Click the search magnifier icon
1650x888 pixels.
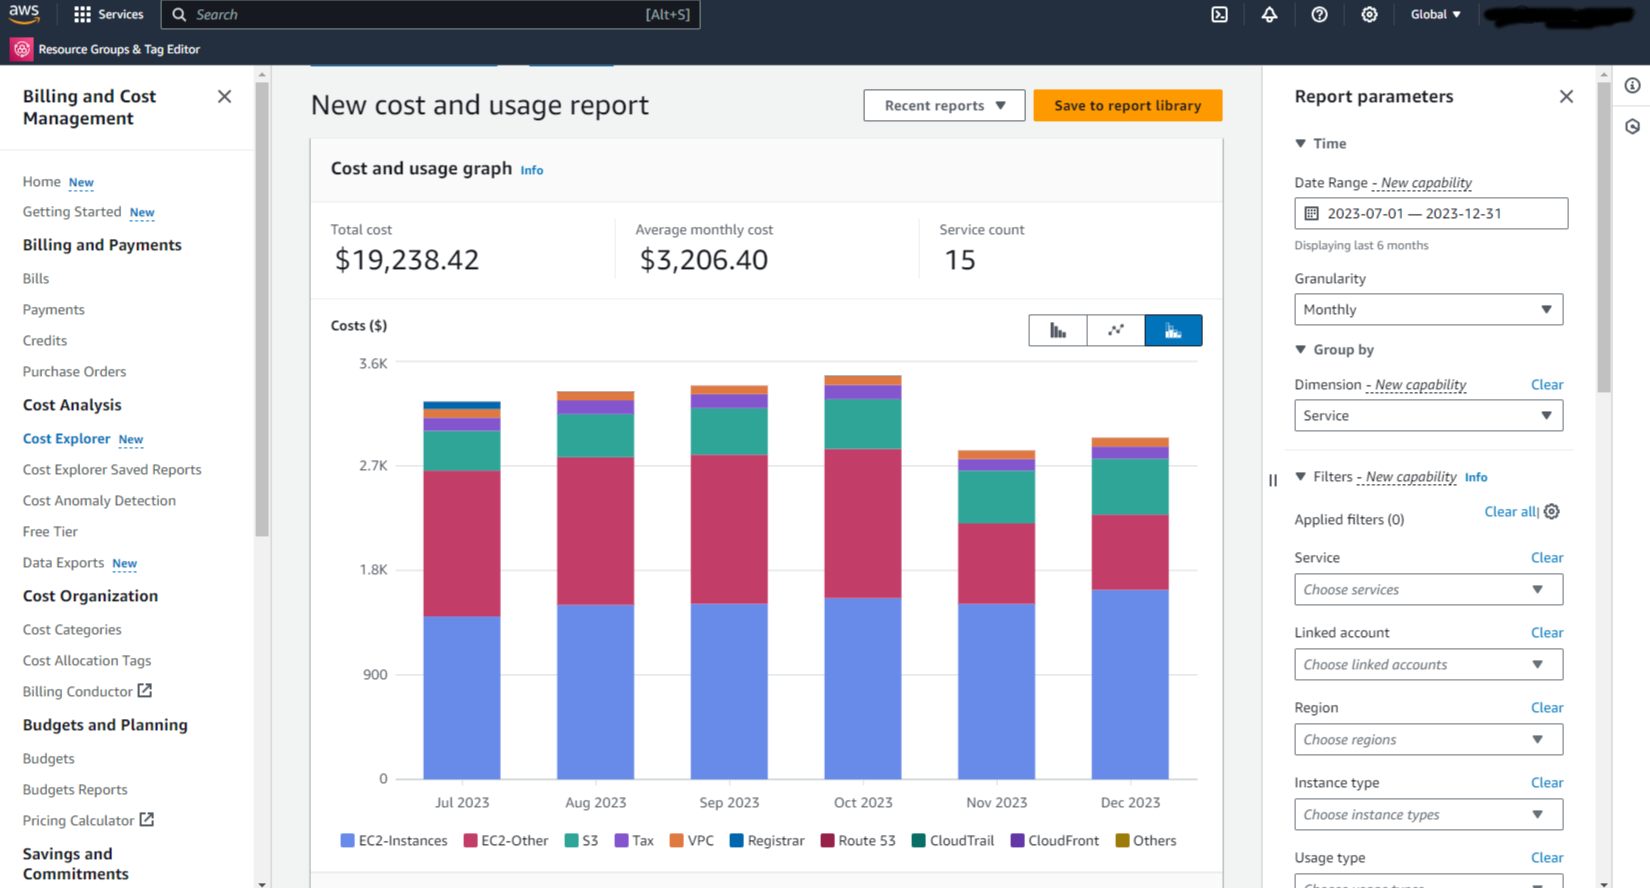point(179,14)
